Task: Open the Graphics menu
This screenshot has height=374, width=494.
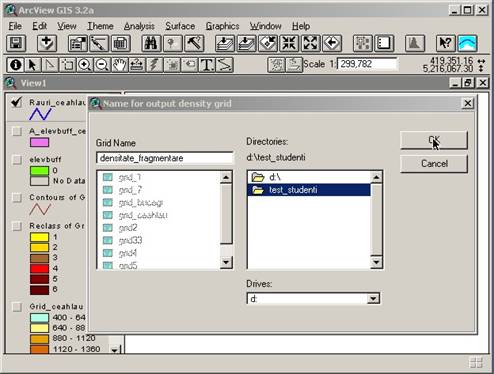Action: (x=222, y=26)
